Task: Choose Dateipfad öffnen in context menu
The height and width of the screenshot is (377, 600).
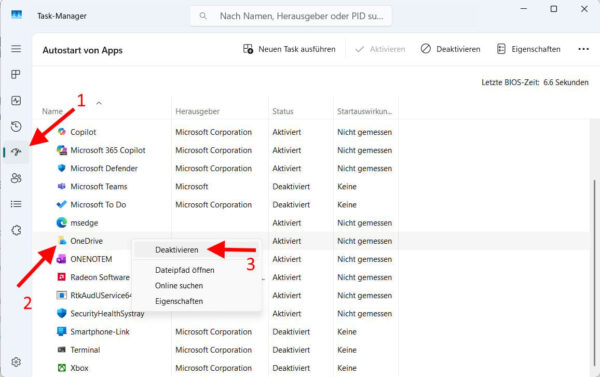Action: (184, 270)
